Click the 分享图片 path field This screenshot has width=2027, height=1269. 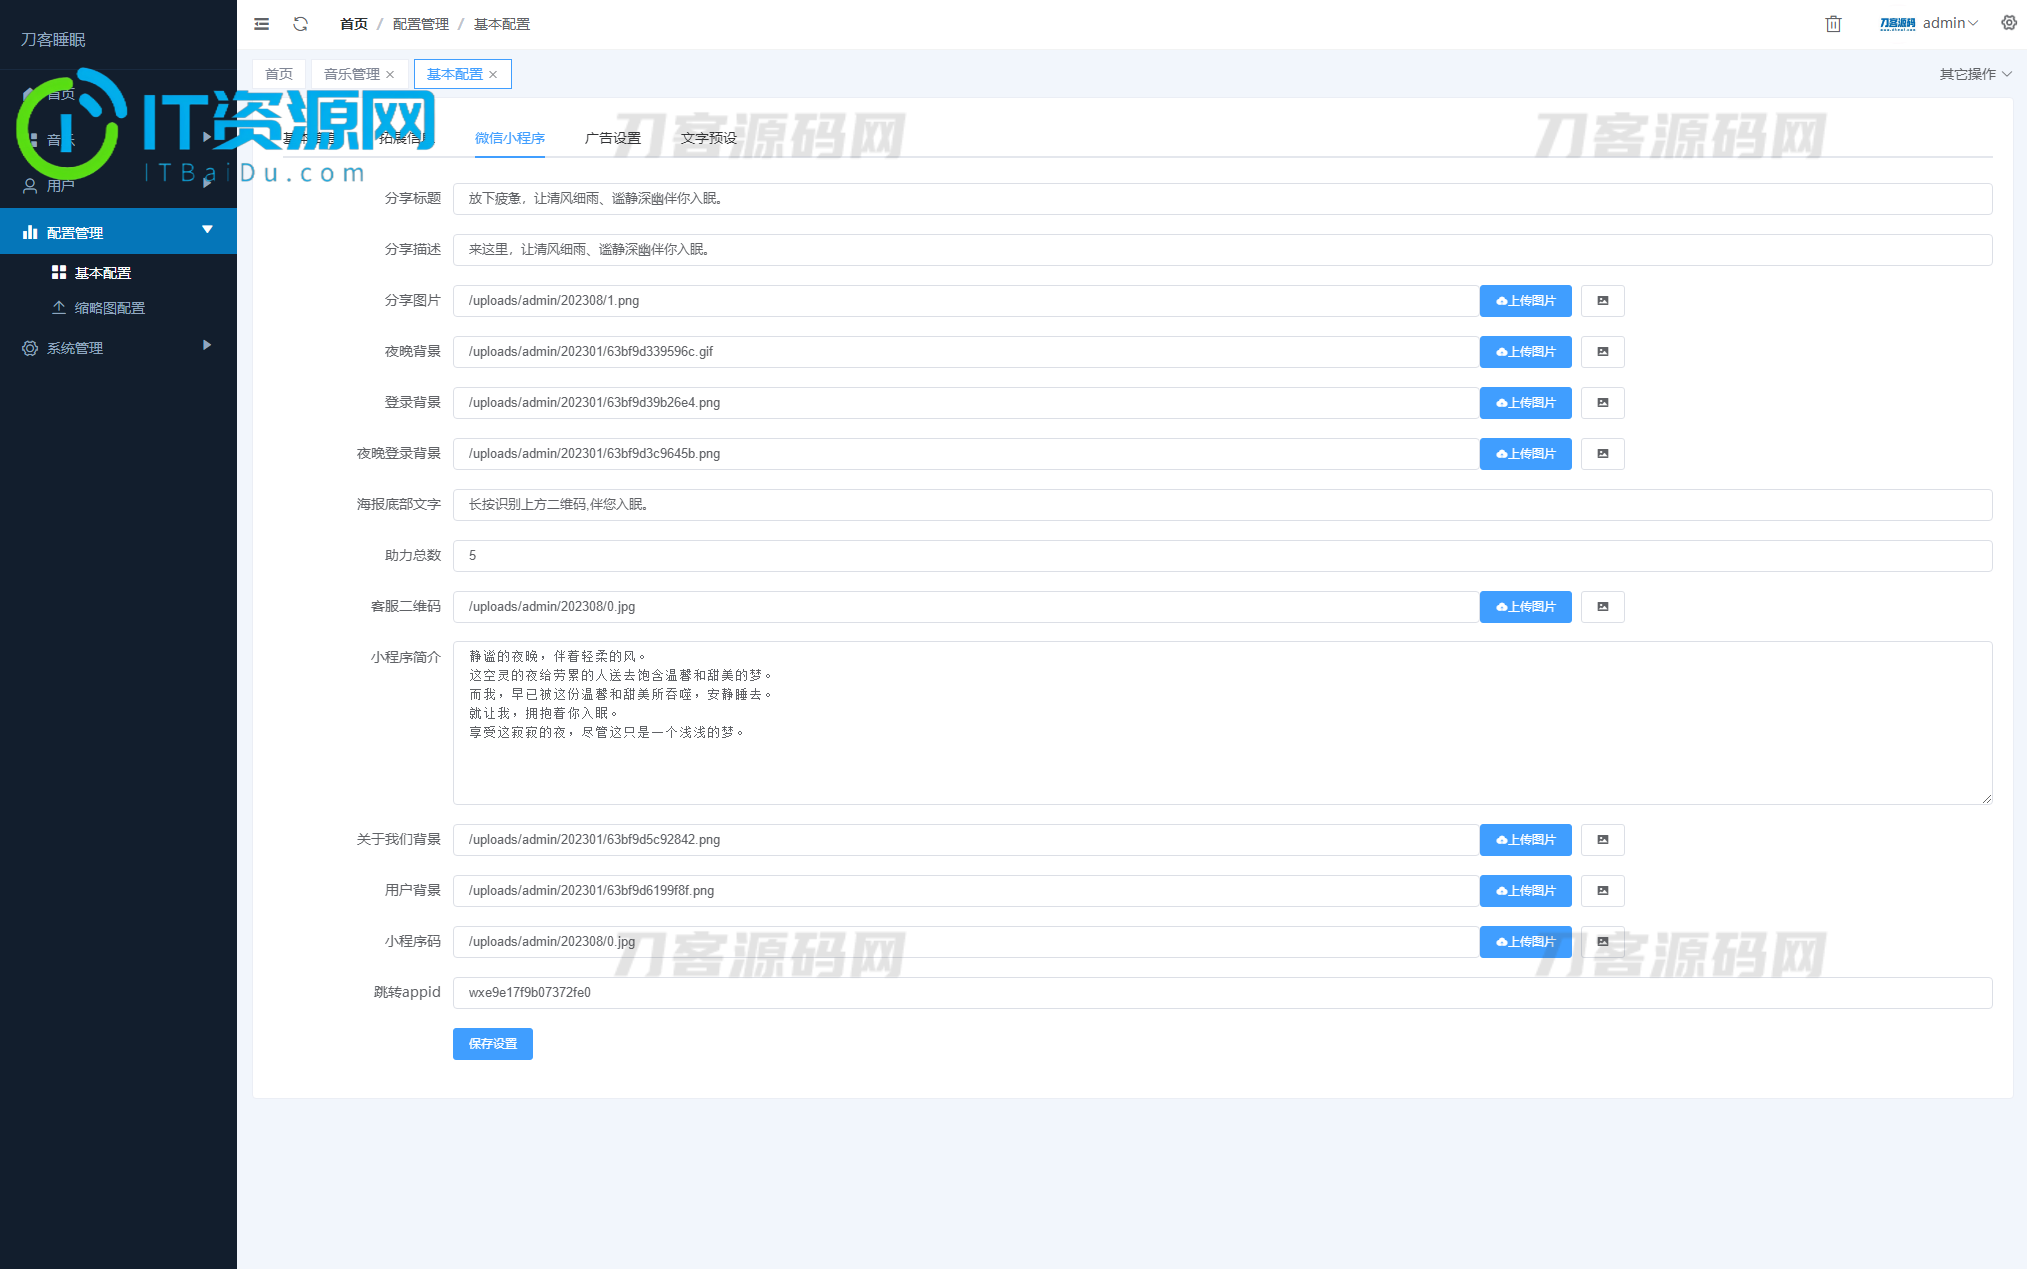click(966, 301)
